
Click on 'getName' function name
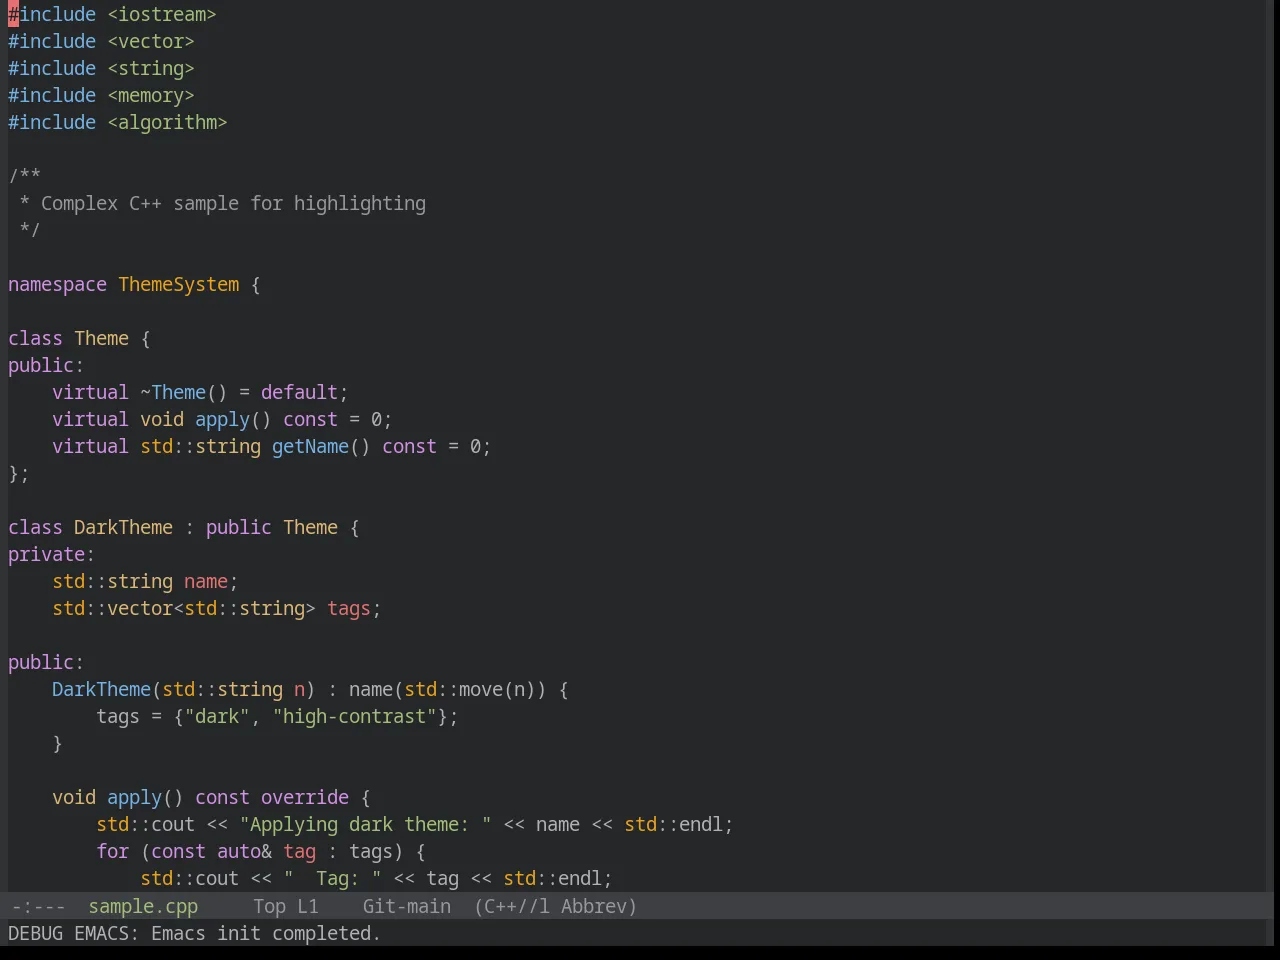click(310, 446)
